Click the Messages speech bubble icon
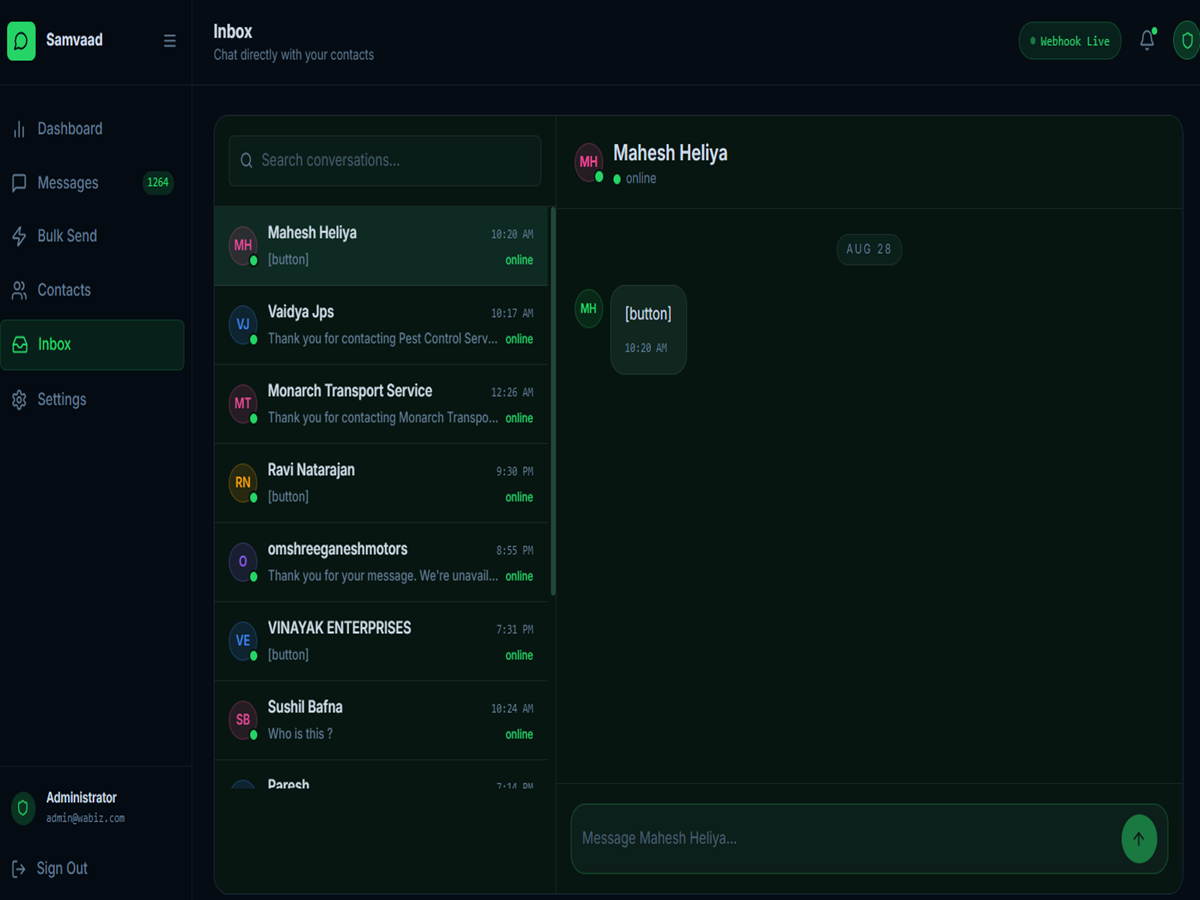The image size is (1200, 900). 19,183
